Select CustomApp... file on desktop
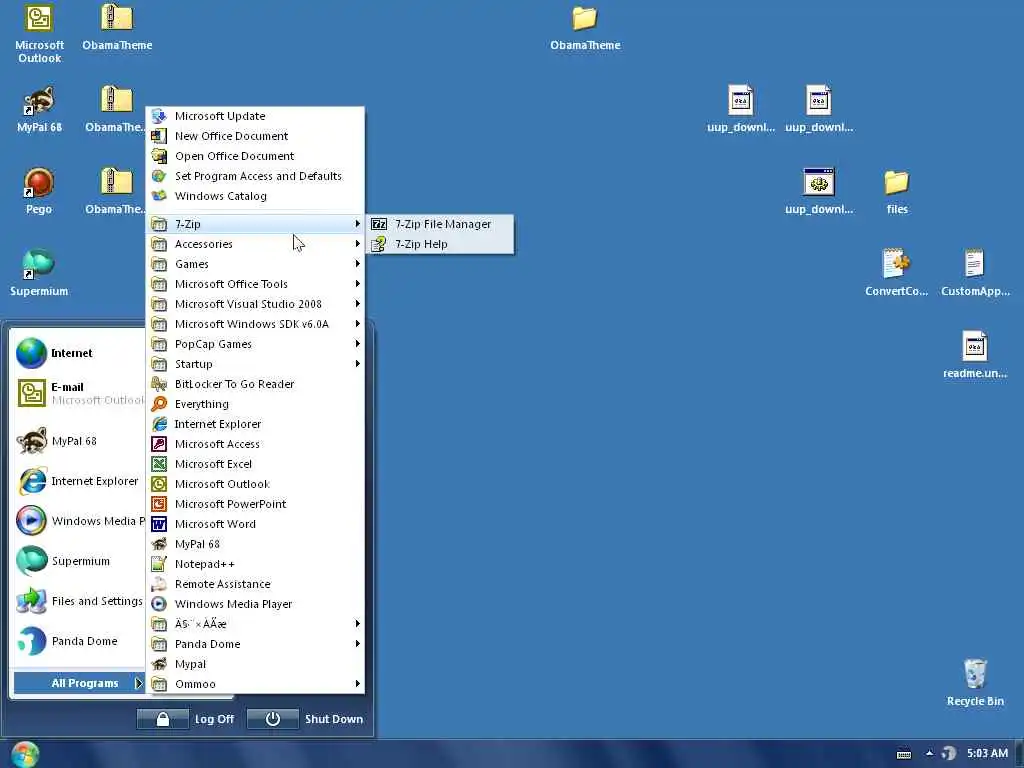The image size is (1024, 768). [975, 273]
